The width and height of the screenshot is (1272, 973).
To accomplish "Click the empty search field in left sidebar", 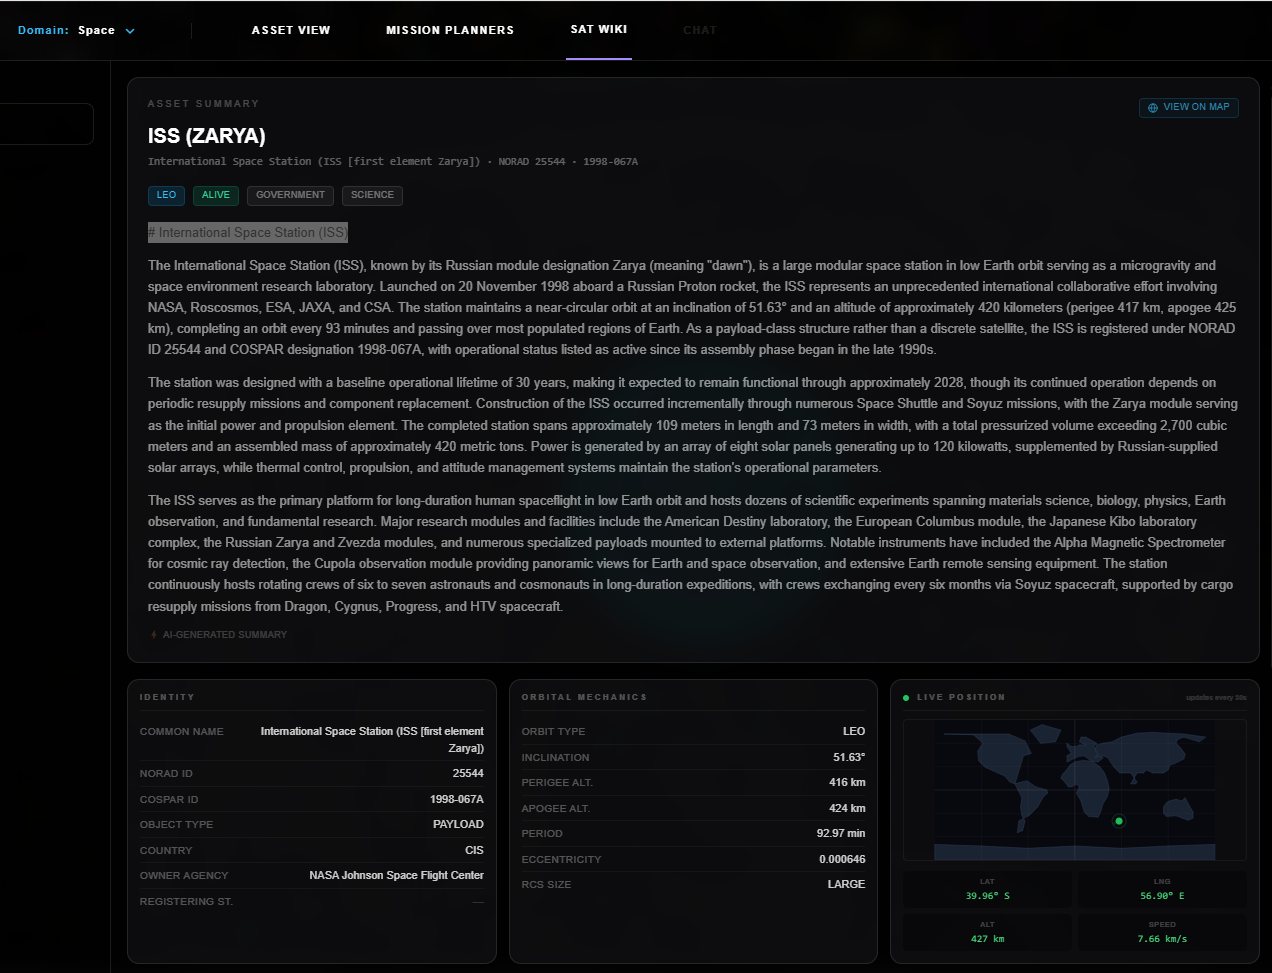I will click(47, 124).
